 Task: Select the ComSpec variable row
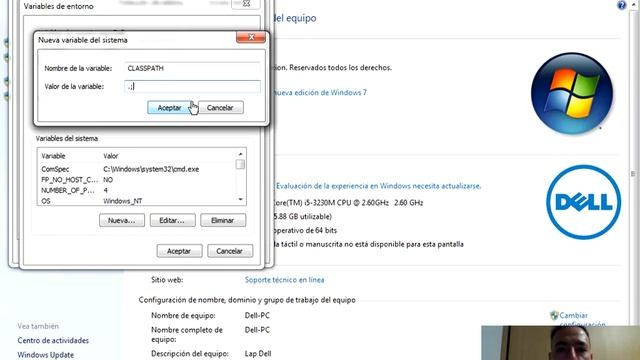tap(137, 169)
